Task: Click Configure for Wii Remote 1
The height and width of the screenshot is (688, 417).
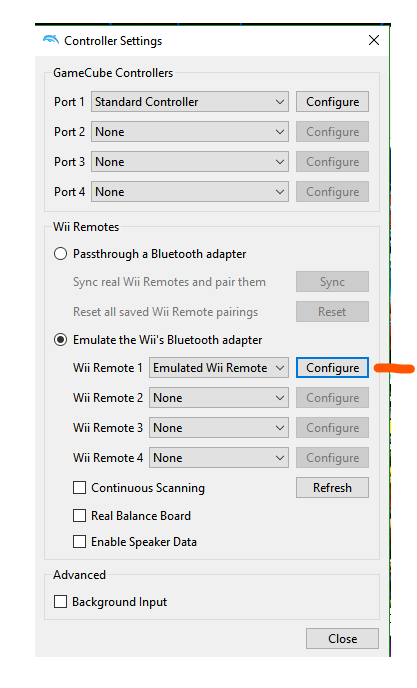Action: [x=332, y=368]
